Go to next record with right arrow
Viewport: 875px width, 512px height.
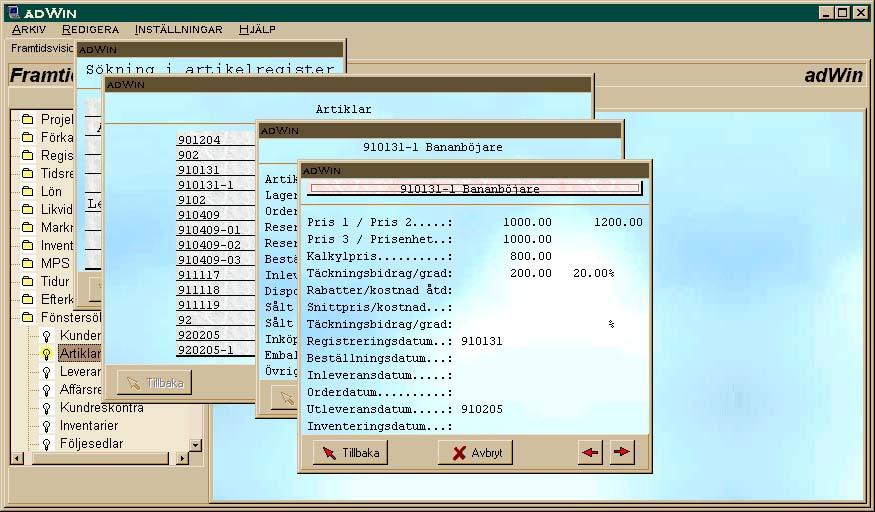622,452
